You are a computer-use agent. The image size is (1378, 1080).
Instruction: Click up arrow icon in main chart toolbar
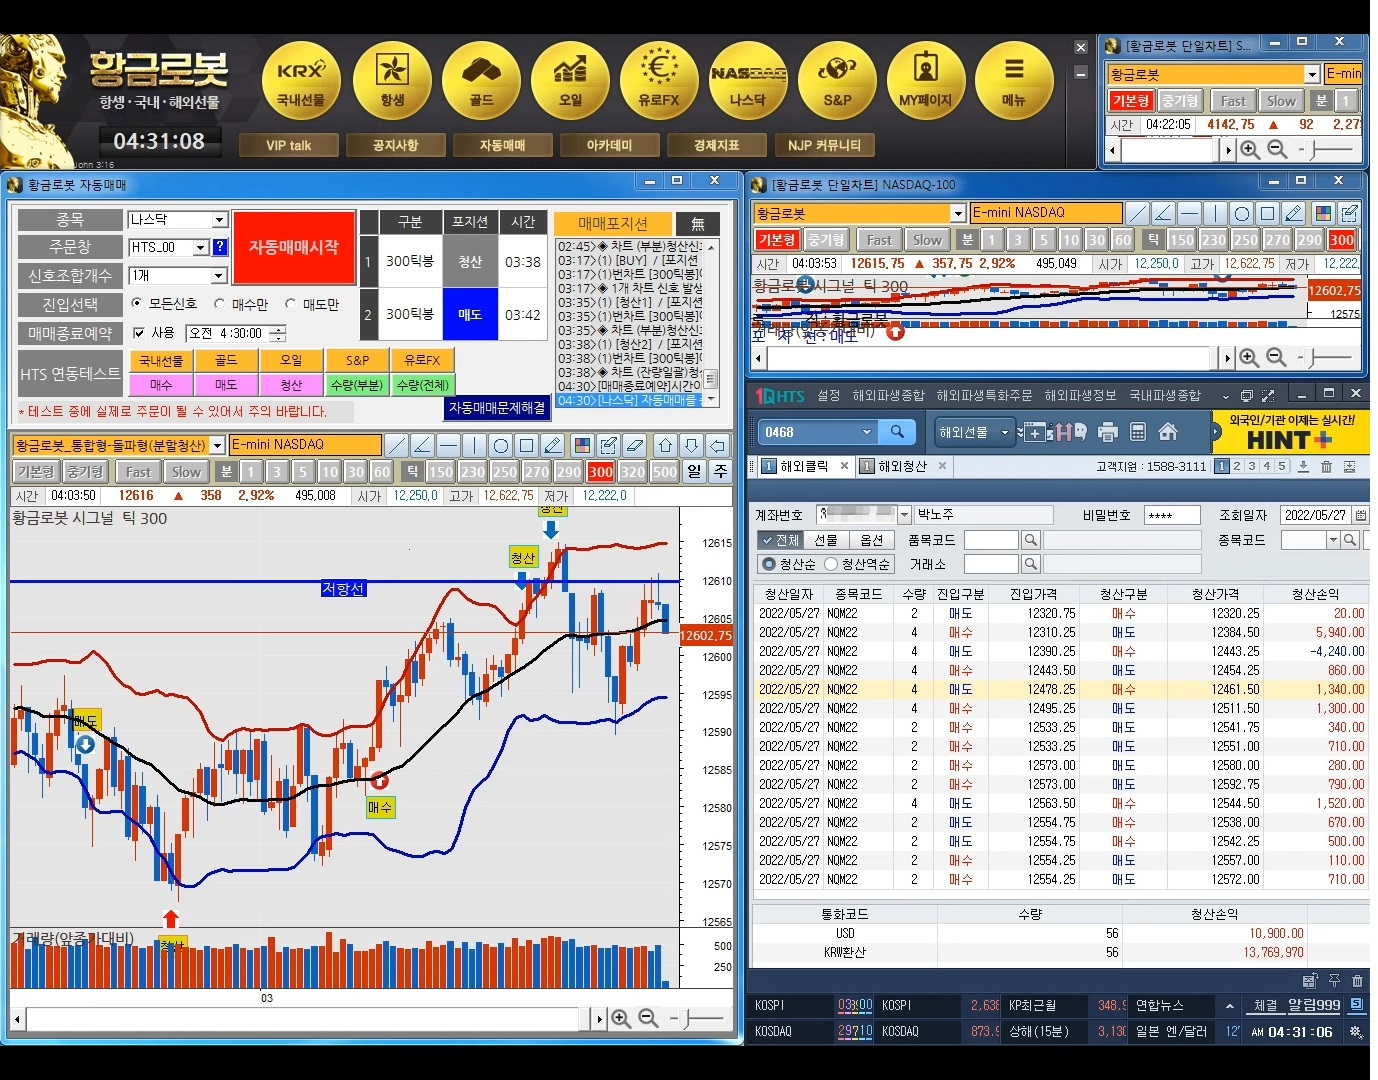pos(665,445)
